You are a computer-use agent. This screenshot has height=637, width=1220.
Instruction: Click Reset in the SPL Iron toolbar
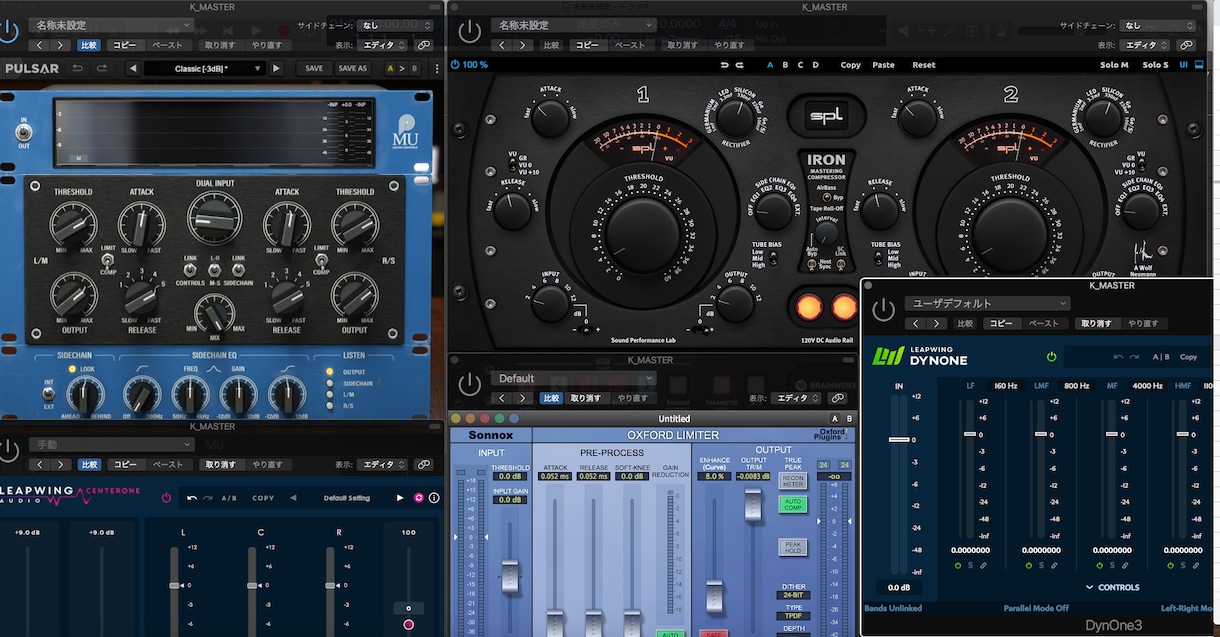pos(924,65)
